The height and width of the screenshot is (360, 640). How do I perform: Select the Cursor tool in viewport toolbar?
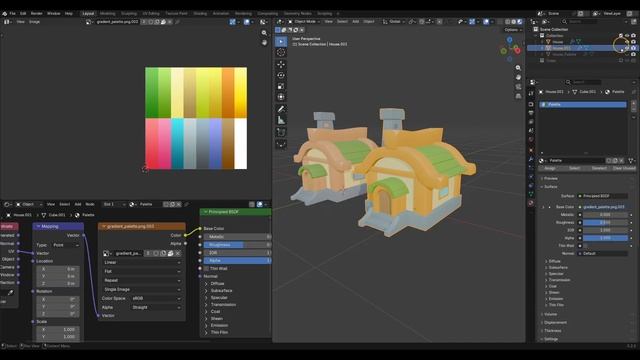(281, 52)
